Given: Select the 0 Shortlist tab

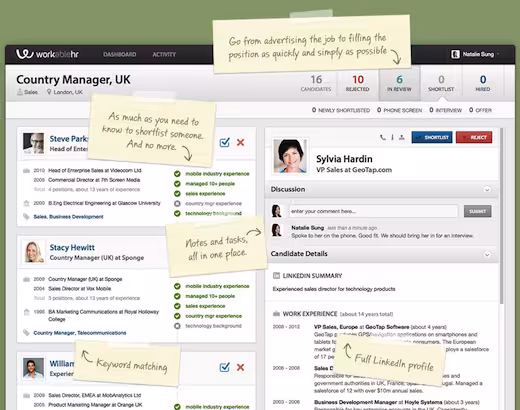Looking at the screenshot, I should pyautogui.click(x=441, y=83).
